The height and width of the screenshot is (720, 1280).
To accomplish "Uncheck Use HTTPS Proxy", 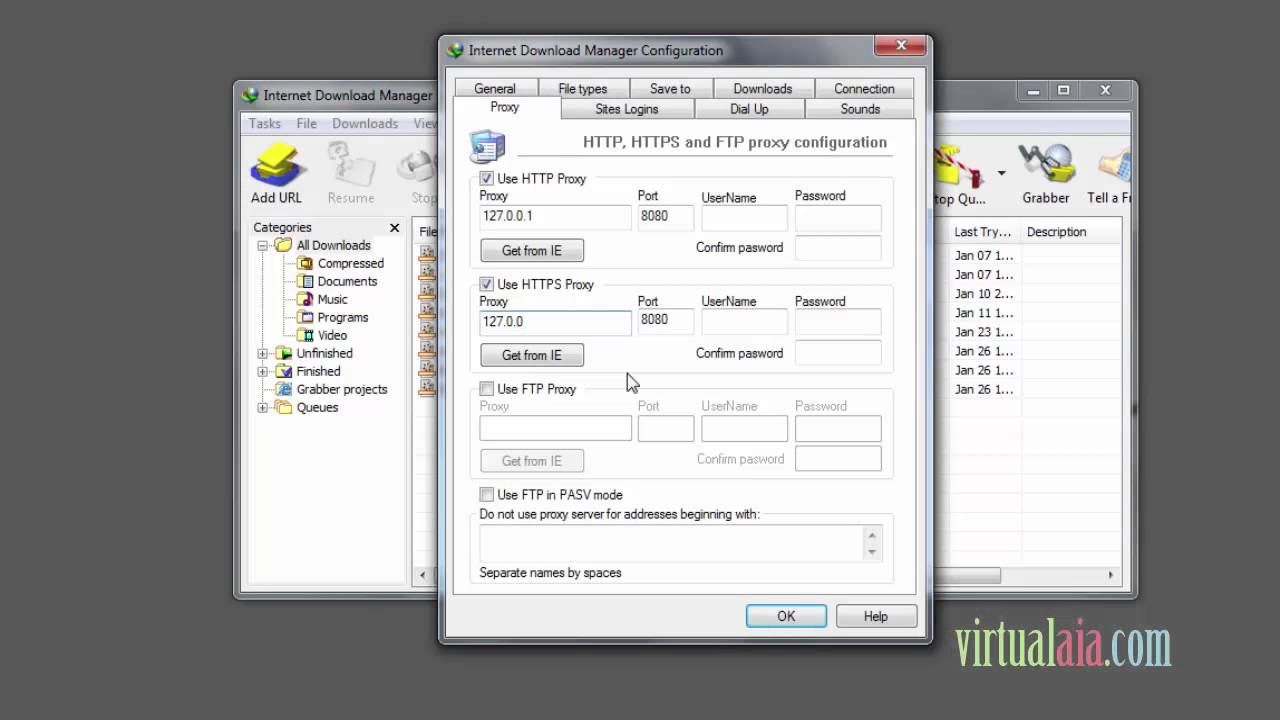I will coord(487,284).
